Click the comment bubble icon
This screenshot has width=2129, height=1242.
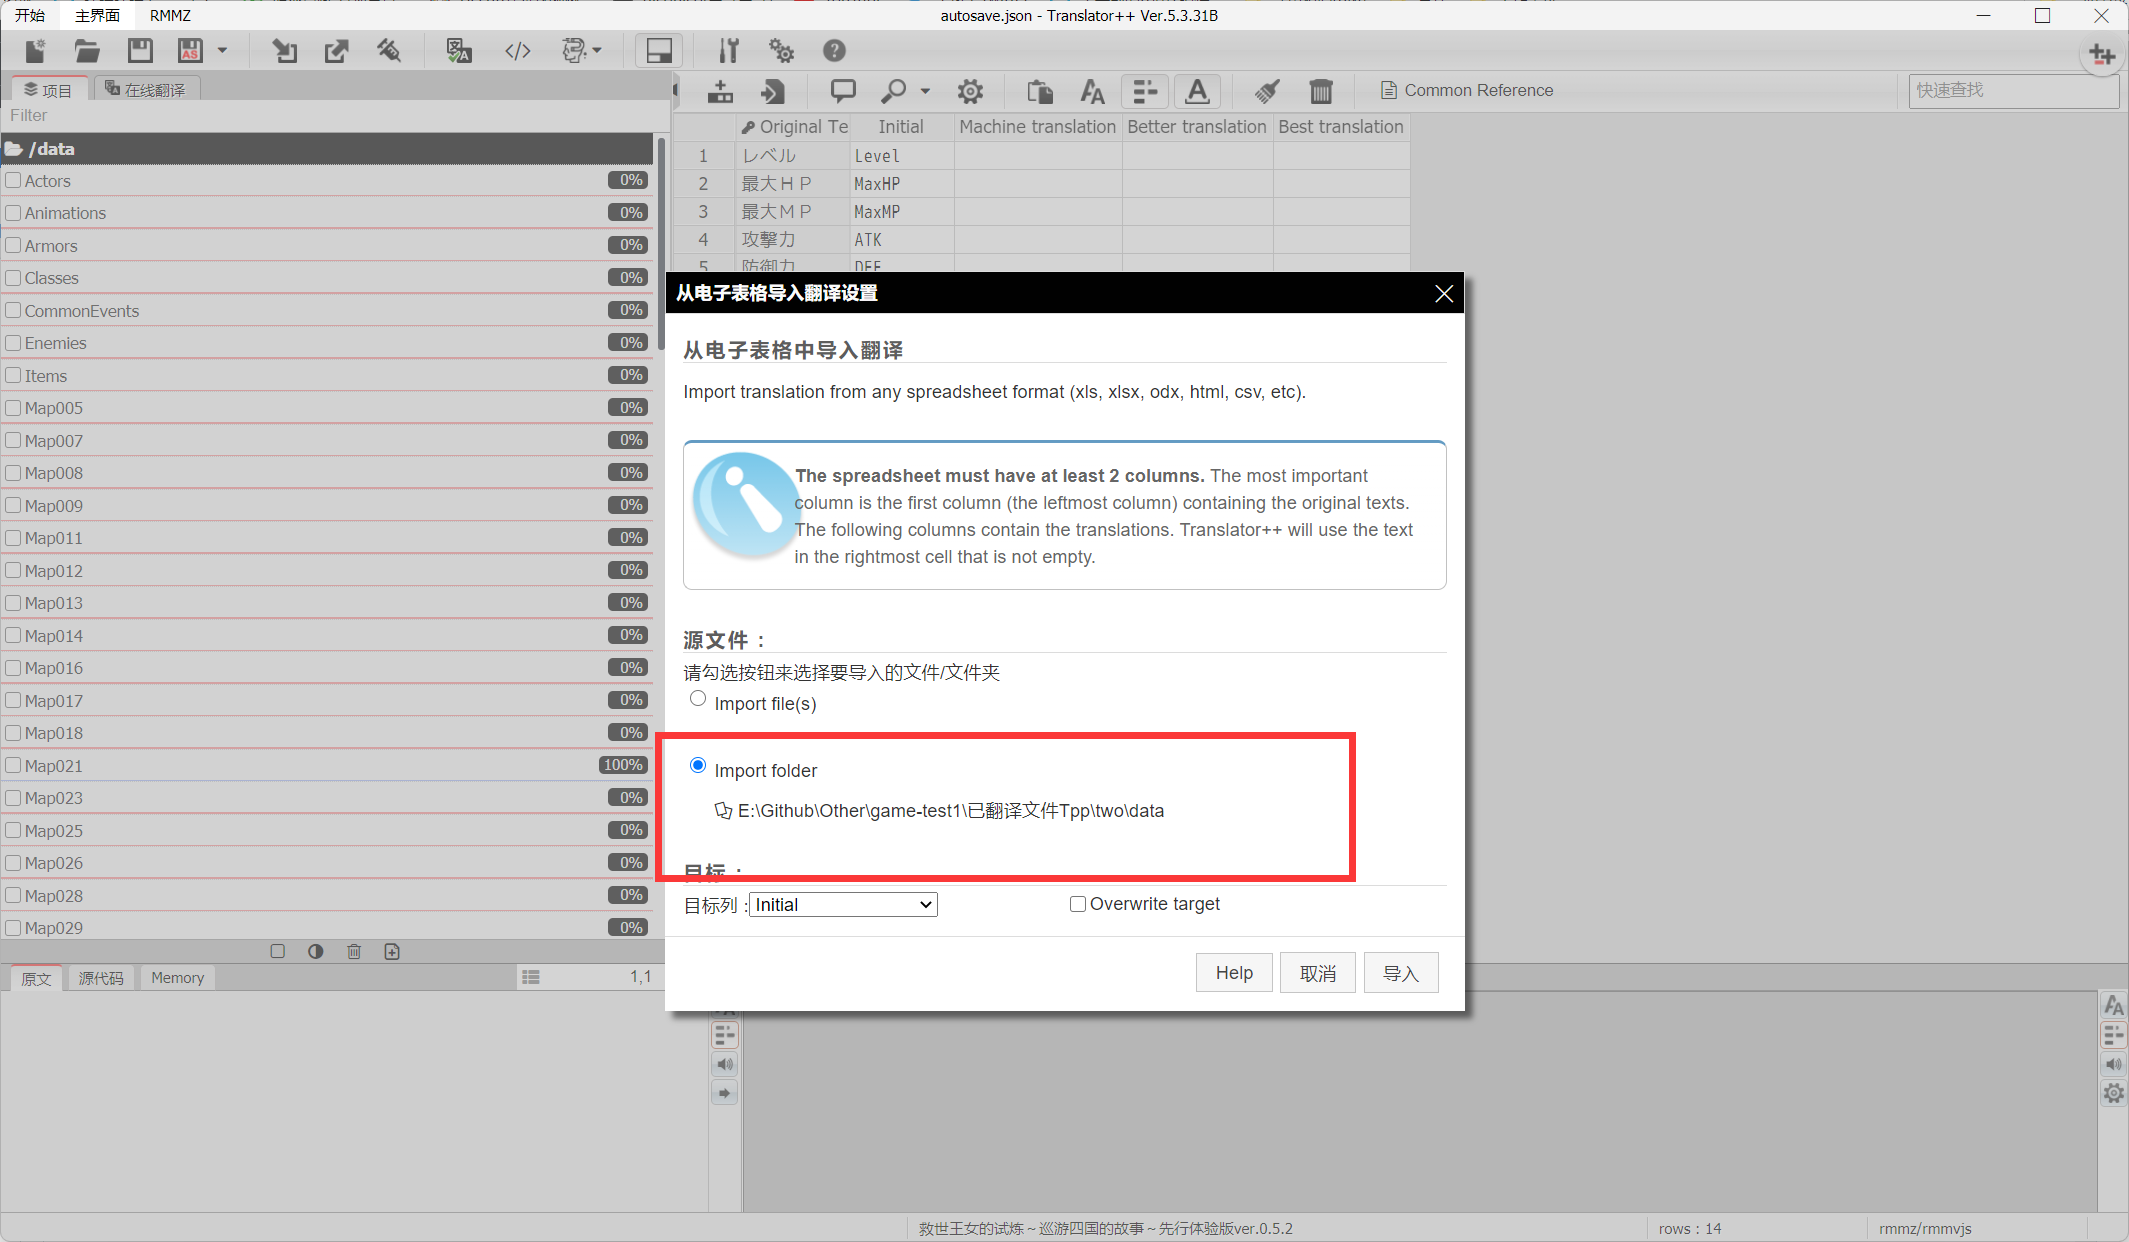pyautogui.click(x=843, y=91)
